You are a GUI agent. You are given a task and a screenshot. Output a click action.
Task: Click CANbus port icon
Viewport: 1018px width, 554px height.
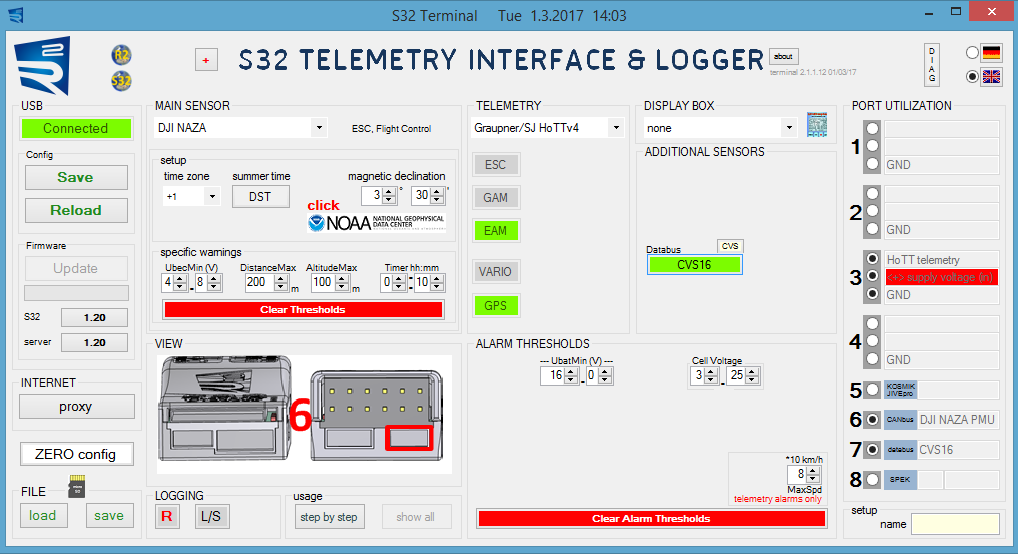click(x=900, y=420)
